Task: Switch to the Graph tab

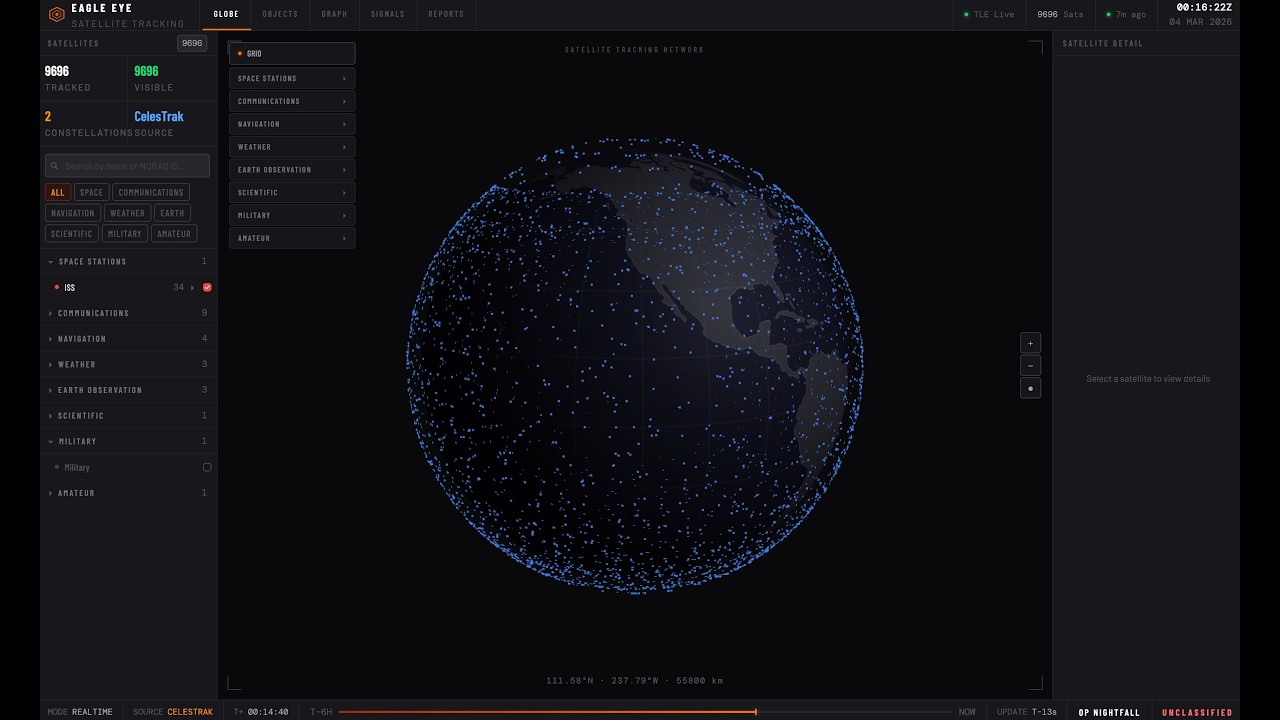Action: [x=334, y=14]
